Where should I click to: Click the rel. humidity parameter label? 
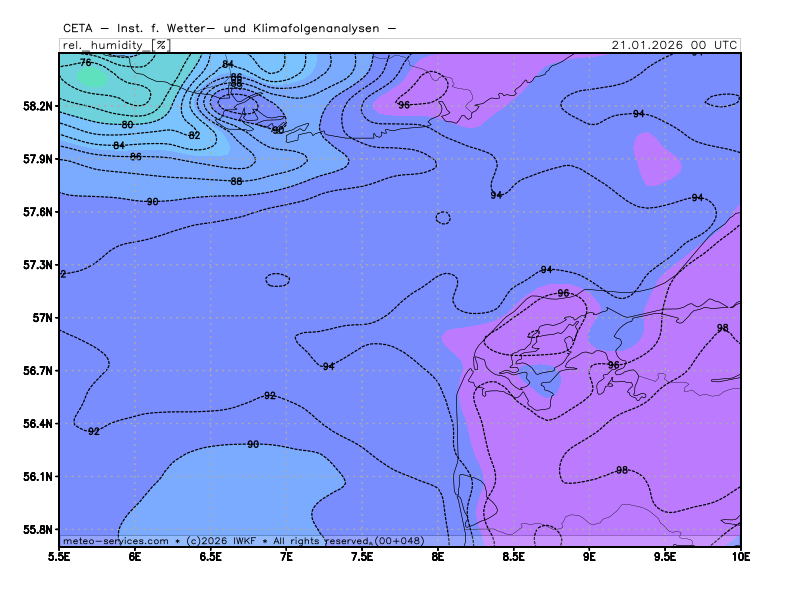click(x=104, y=45)
